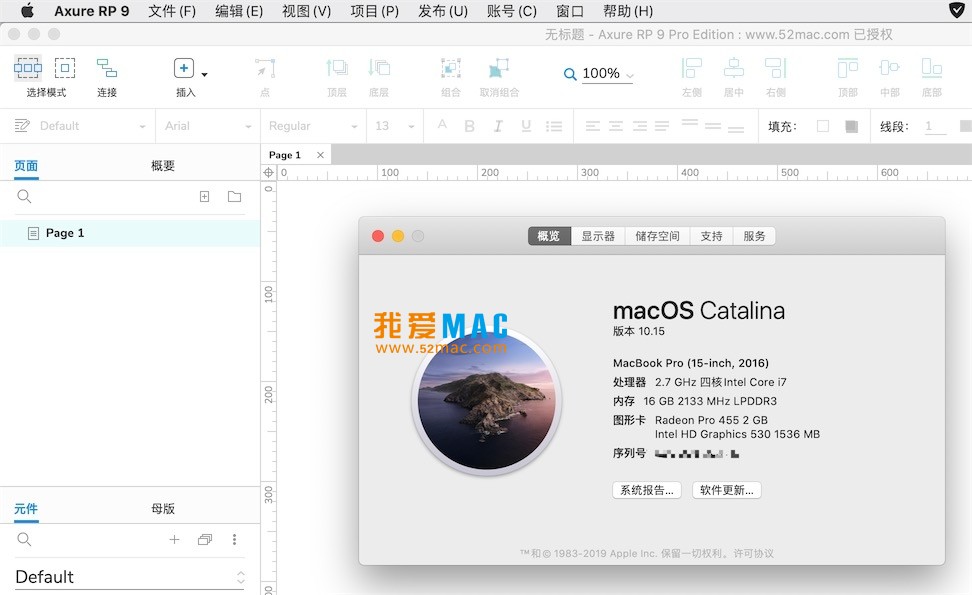Select the intersected selection mode icon
This screenshot has width=972, height=595.
28,68
